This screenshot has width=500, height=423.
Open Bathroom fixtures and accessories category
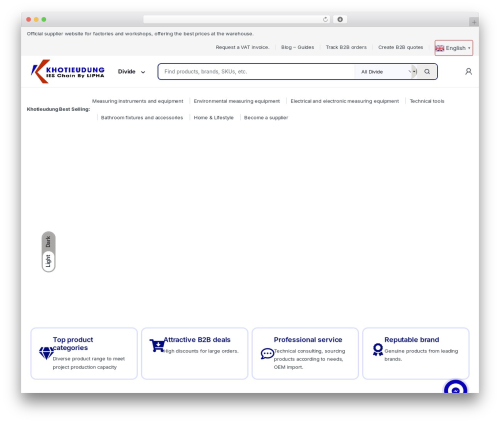tap(142, 118)
